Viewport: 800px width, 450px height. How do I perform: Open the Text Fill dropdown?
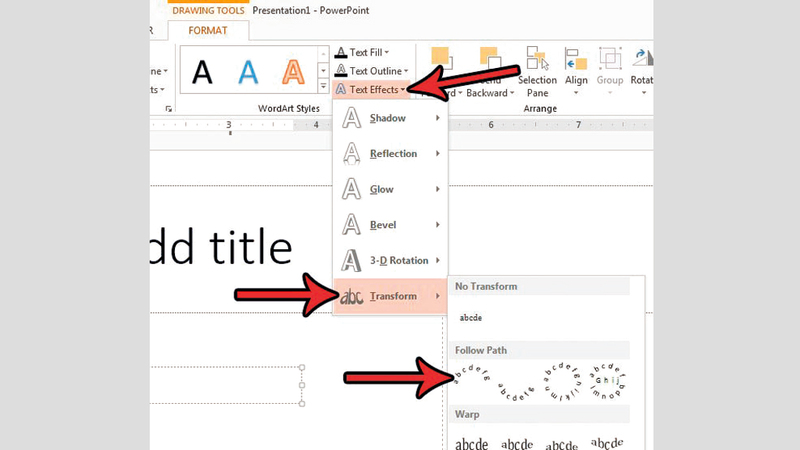click(x=362, y=52)
